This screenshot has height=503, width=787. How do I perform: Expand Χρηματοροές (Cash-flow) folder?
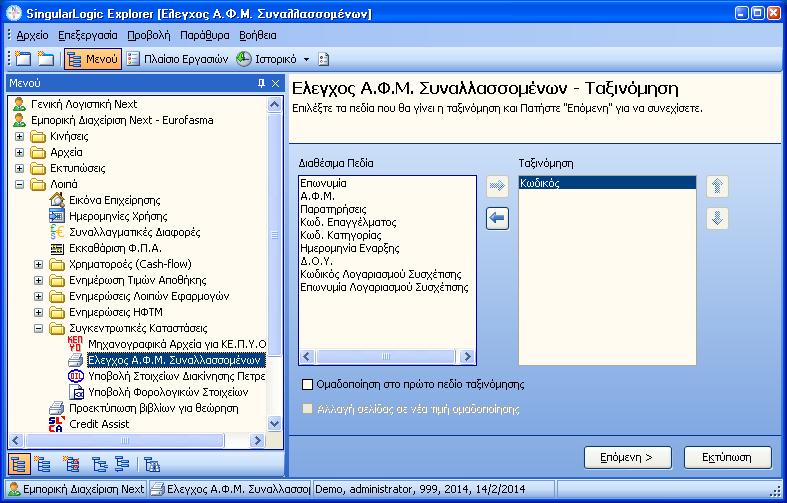(x=38, y=264)
